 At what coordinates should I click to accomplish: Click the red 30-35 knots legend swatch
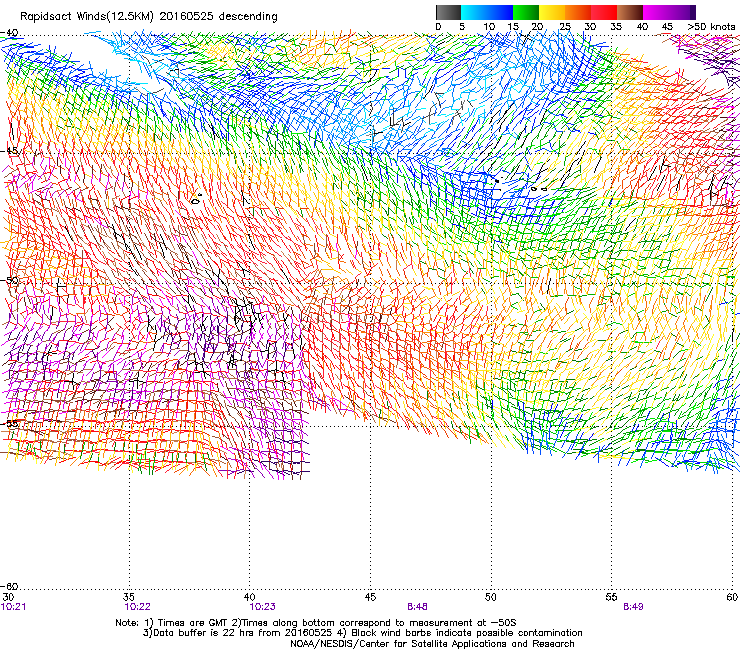[604, 12]
